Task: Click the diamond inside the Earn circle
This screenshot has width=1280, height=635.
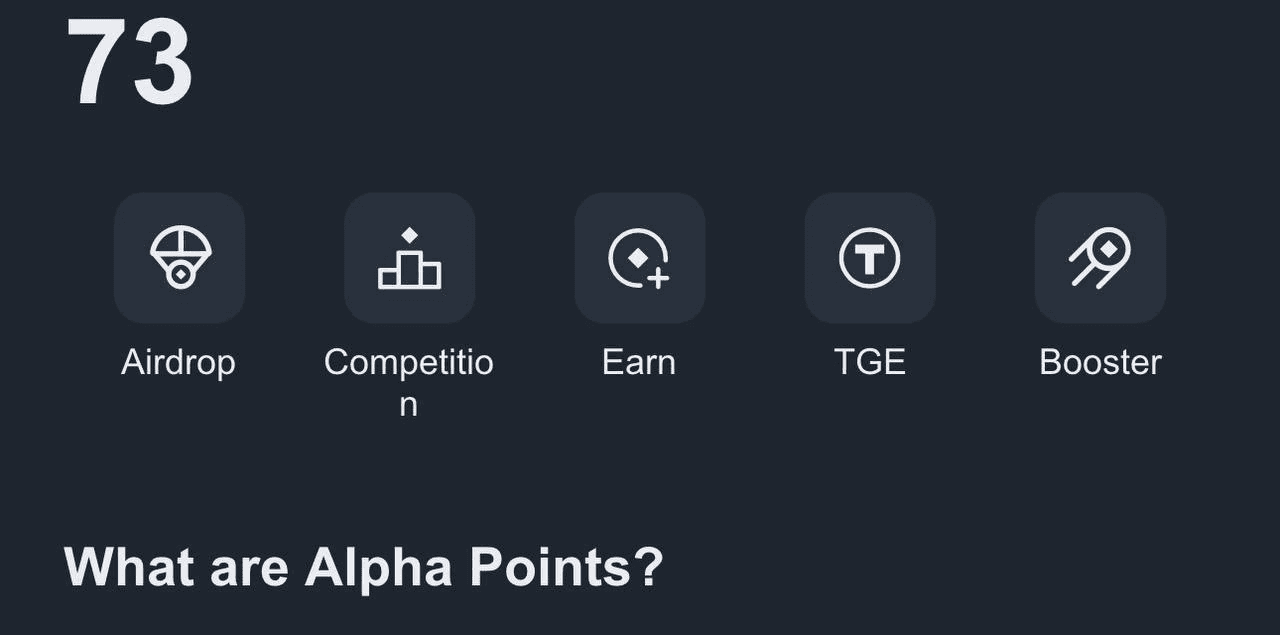Action: (637, 257)
